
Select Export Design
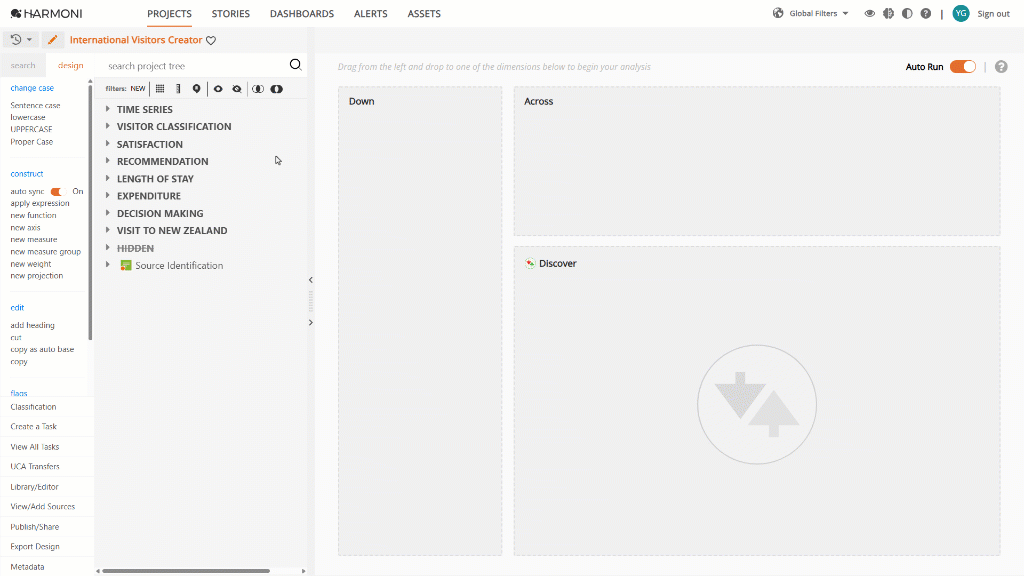tap(35, 547)
